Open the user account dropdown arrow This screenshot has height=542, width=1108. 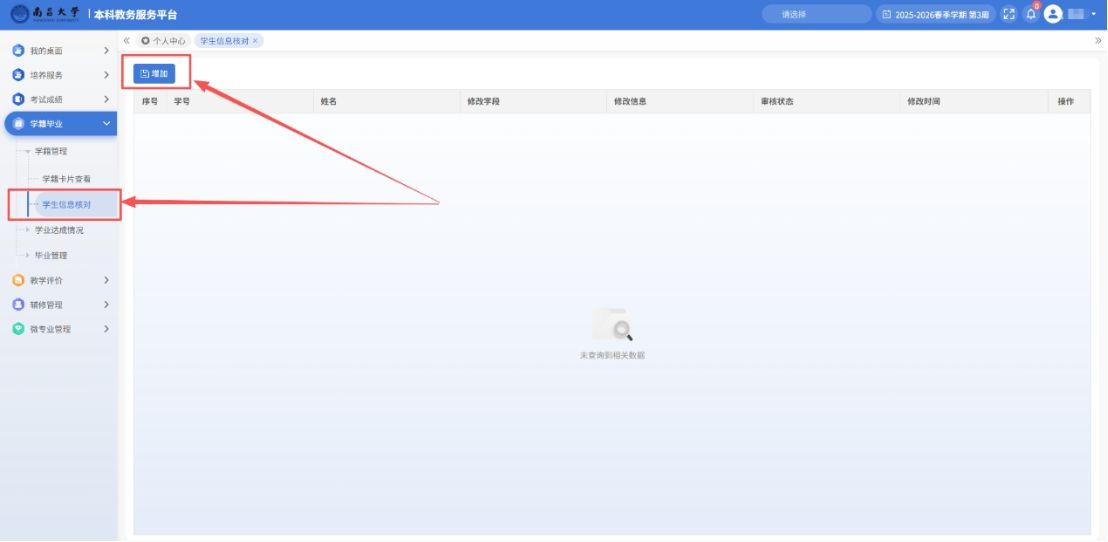[x=1094, y=14]
